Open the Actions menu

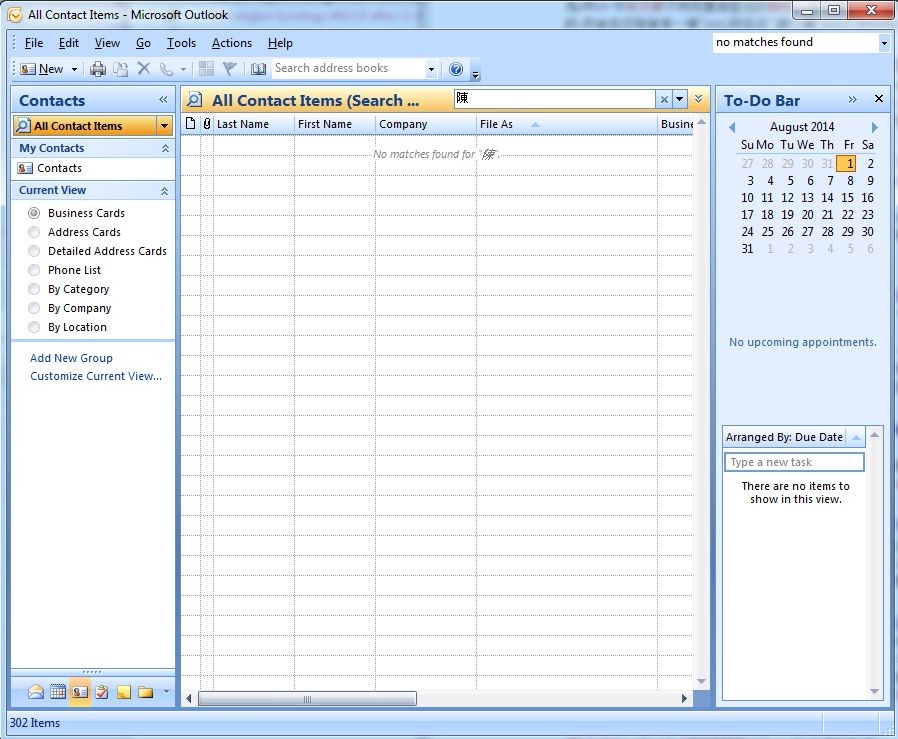point(231,43)
